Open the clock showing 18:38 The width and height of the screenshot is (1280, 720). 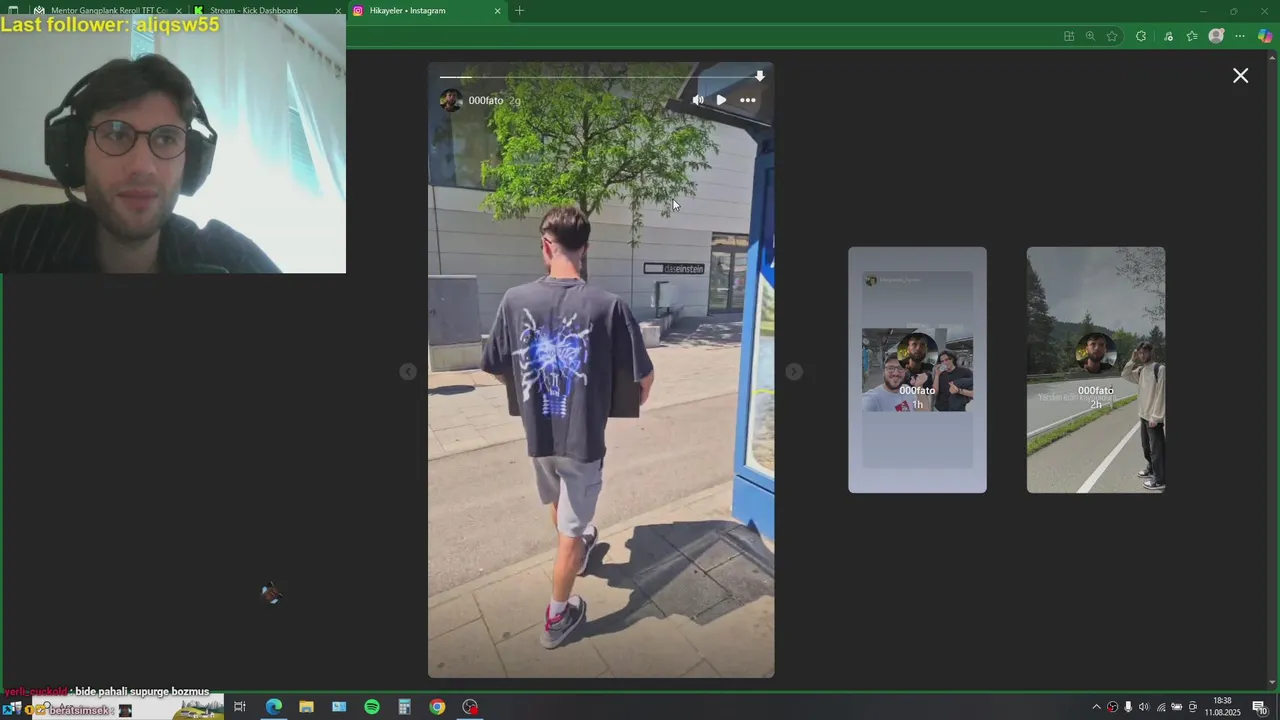point(1222,707)
